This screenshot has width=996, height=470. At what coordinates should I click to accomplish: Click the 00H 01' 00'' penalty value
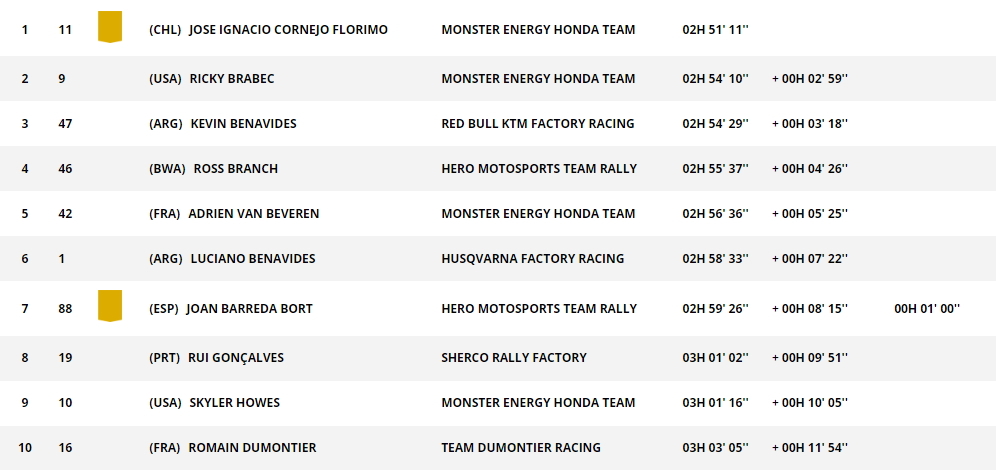pyautogui.click(x=927, y=309)
